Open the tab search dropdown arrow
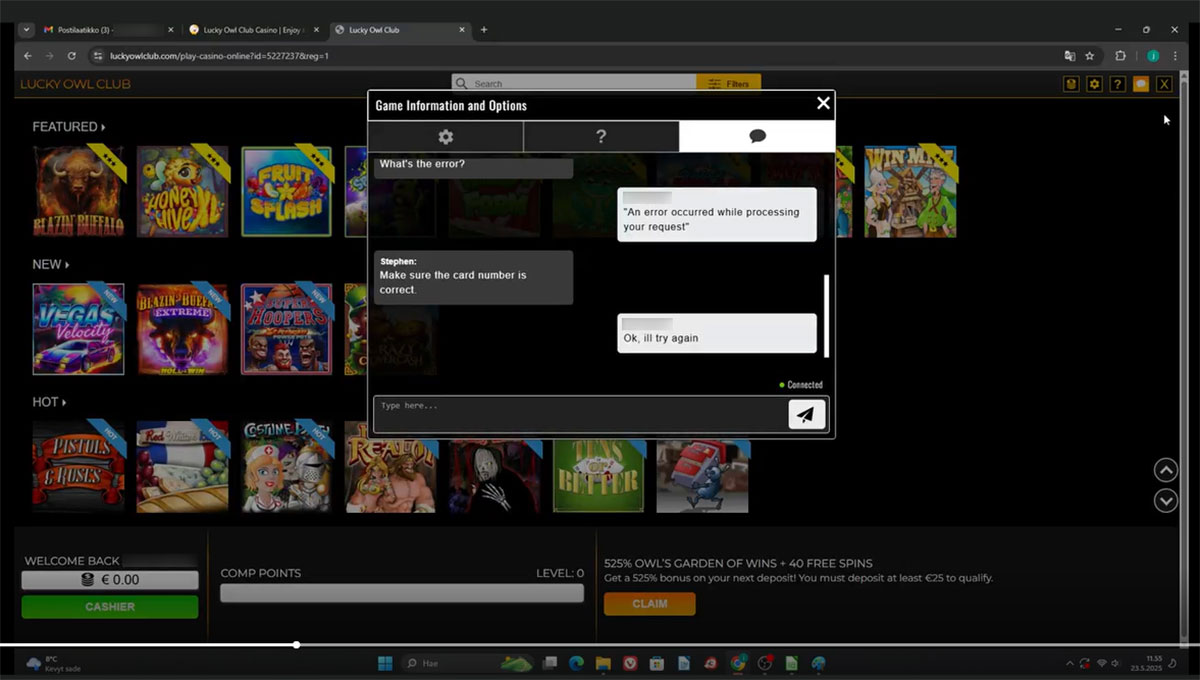The height and width of the screenshot is (680, 1200). (x=27, y=30)
